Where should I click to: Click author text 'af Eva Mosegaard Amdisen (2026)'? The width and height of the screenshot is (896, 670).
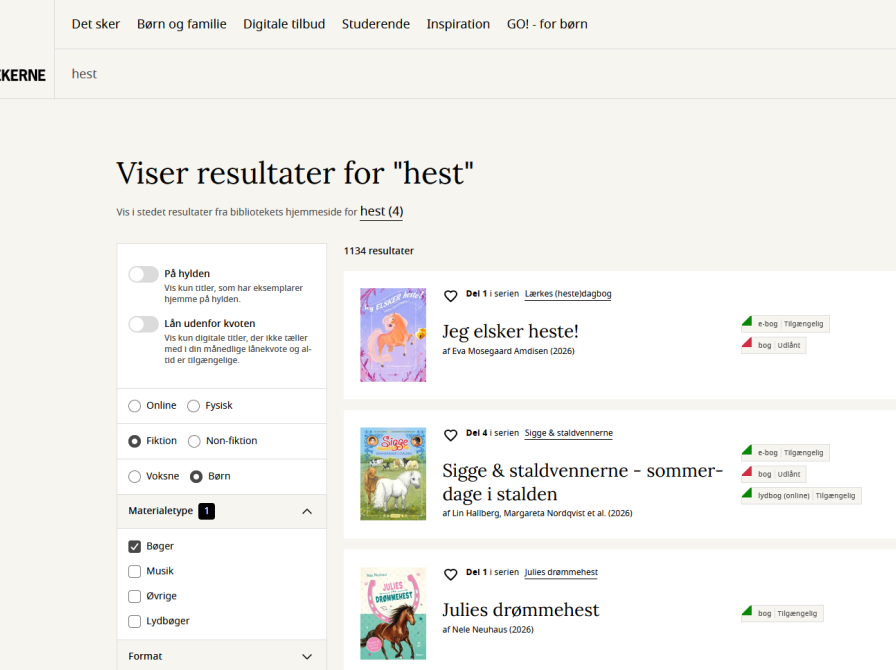tap(508, 351)
